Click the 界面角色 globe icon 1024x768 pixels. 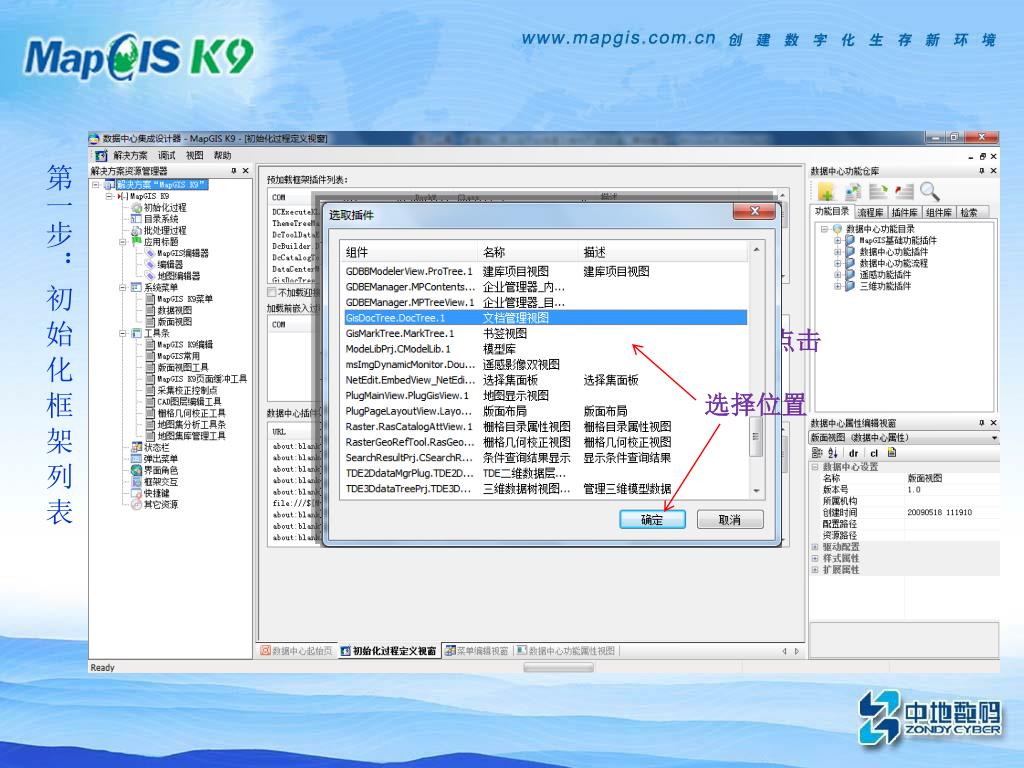pyautogui.click(x=136, y=470)
